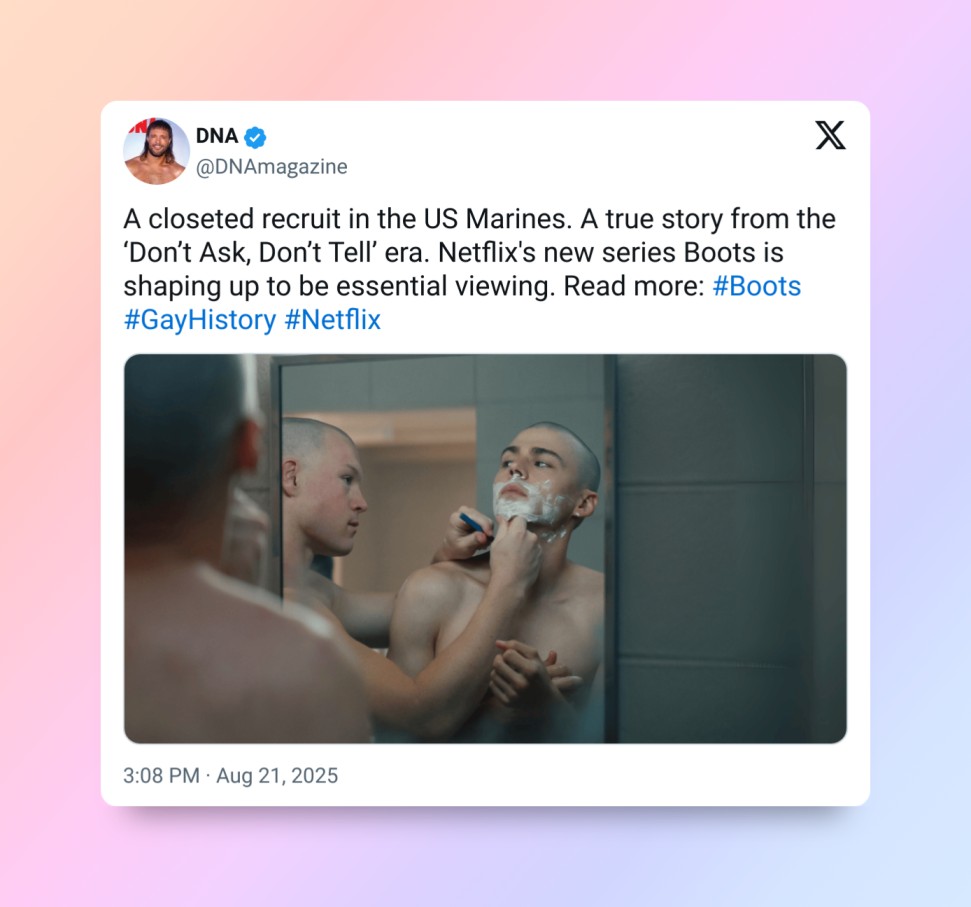Select the #Netflix hashtag
The height and width of the screenshot is (907, 971).
click(x=333, y=320)
